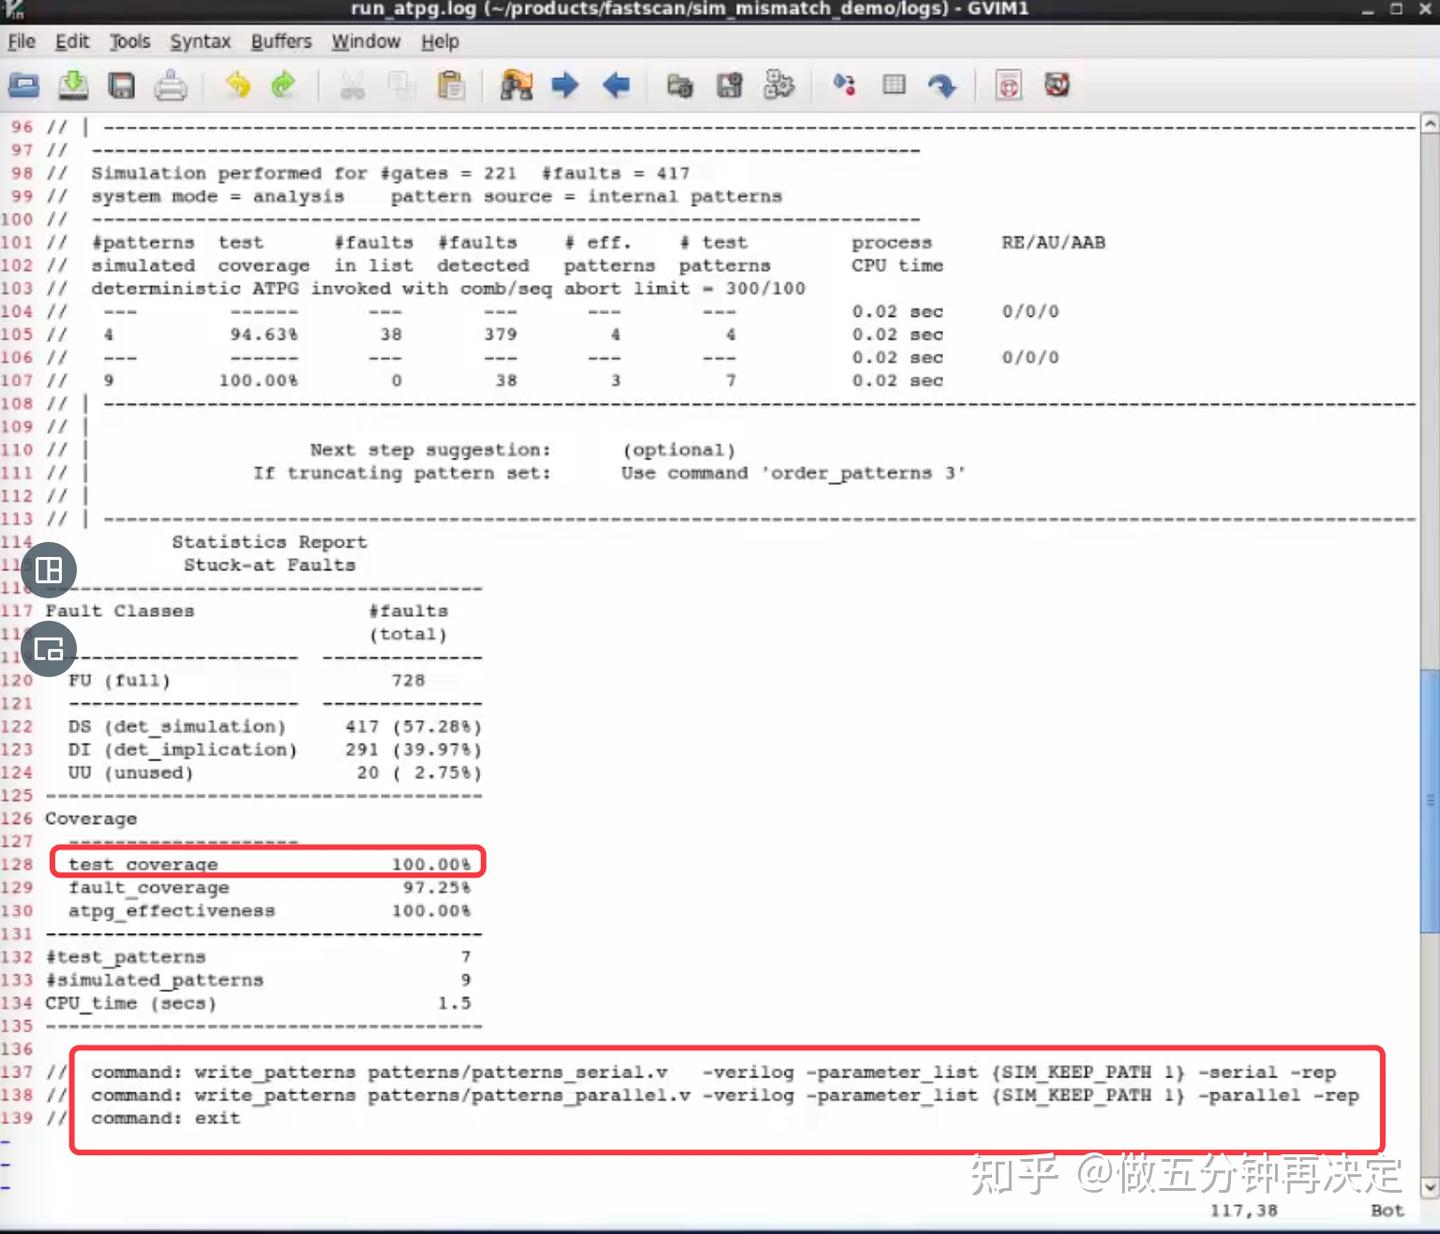Image resolution: width=1440 pixels, height=1234 pixels.
Task: Save run_atpg.log using the floppy disk icon
Action: [120, 86]
